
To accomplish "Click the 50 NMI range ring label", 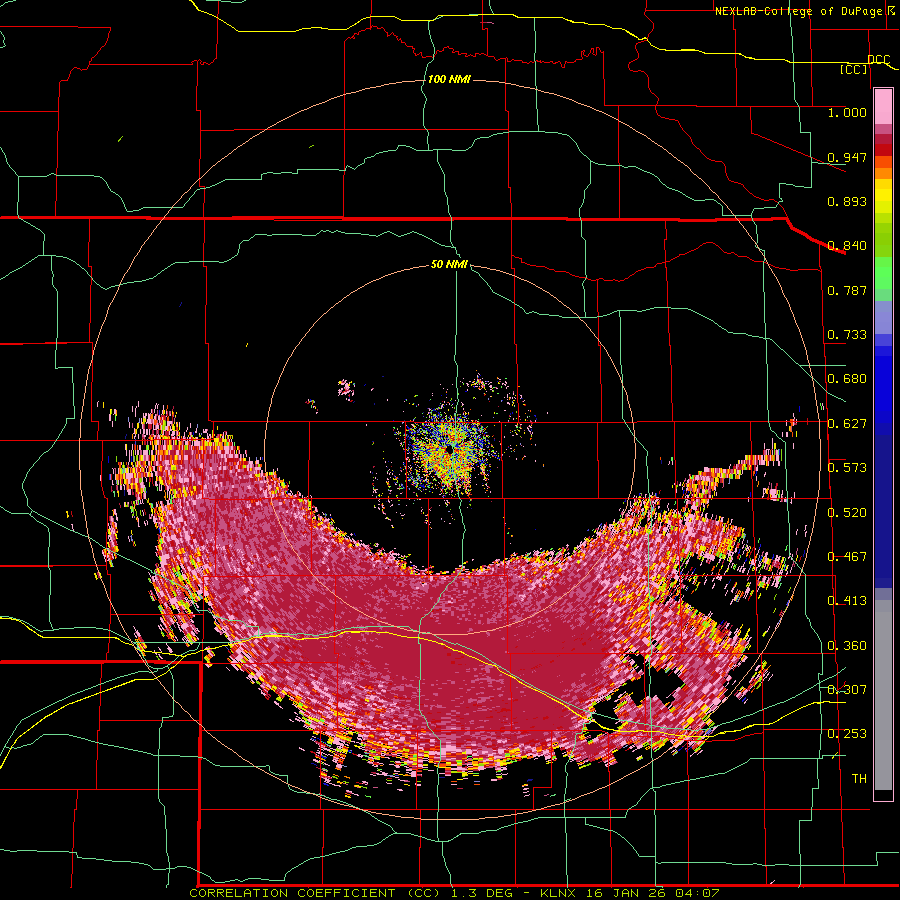I will click(x=449, y=265).
